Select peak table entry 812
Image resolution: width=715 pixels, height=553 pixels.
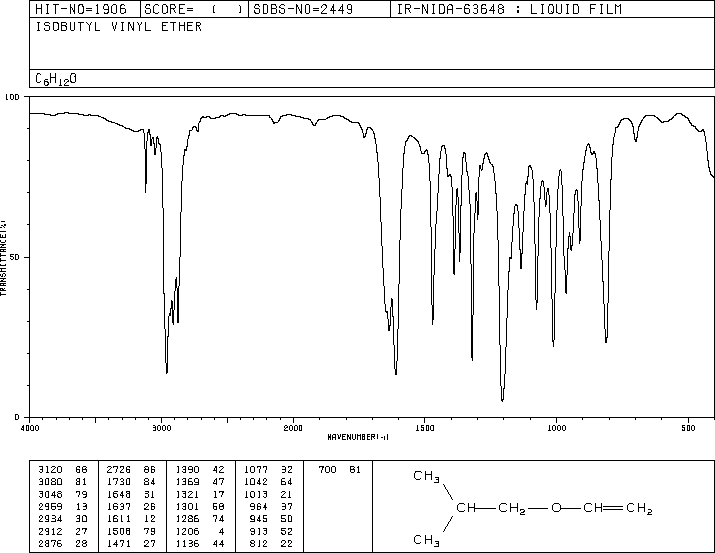click(x=259, y=544)
